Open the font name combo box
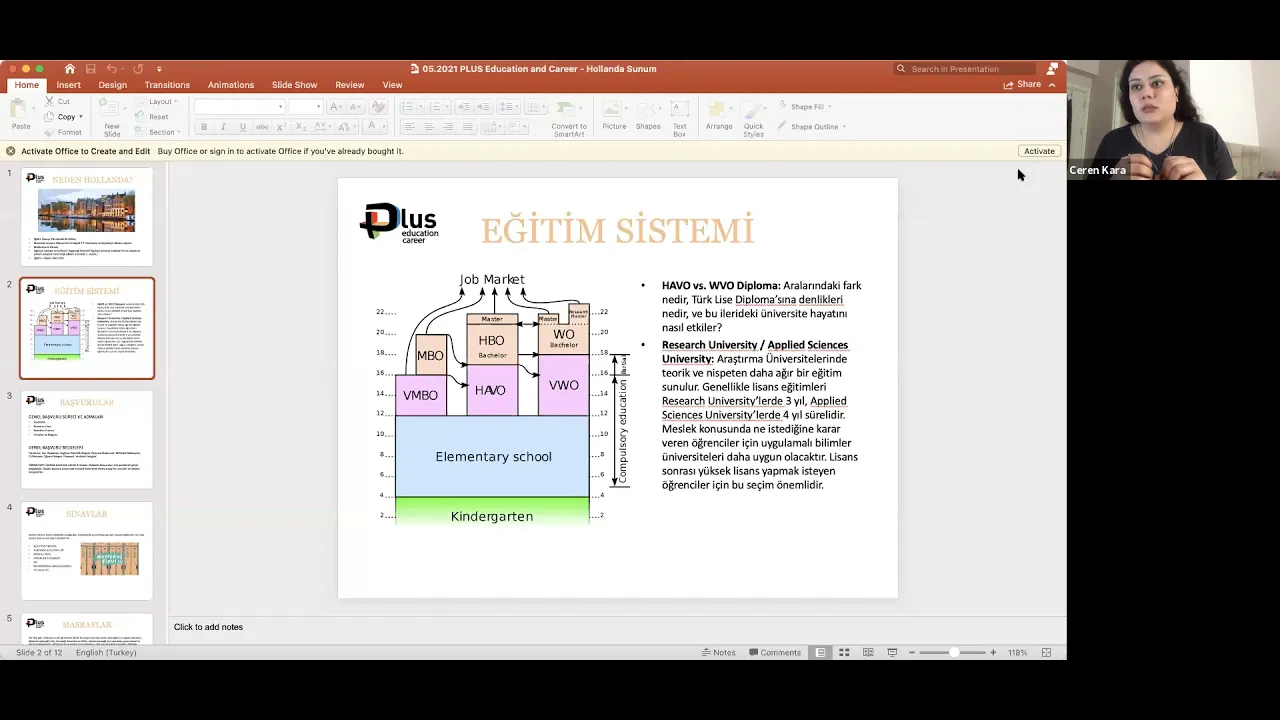The height and width of the screenshot is (720, 1280). (239, 107)
